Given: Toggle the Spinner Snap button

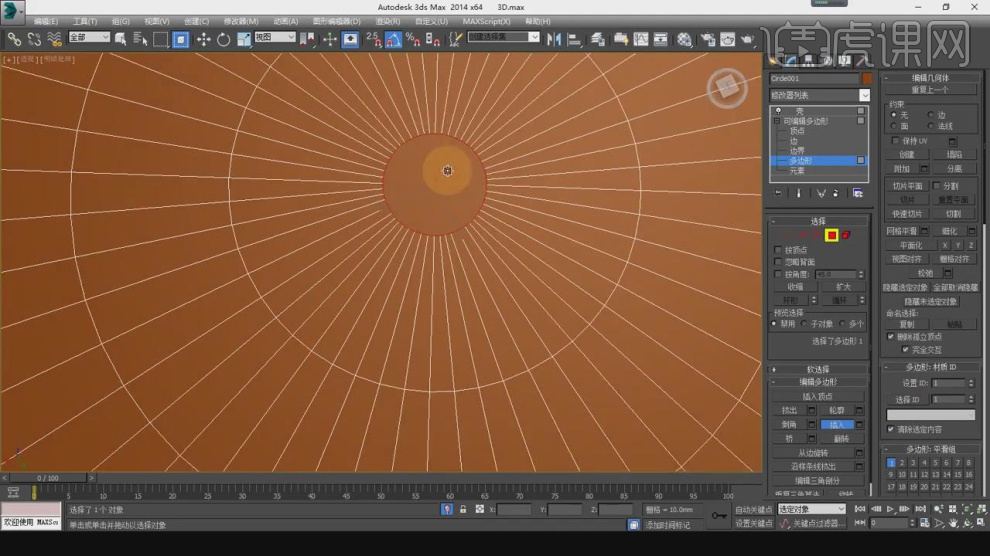Looking at the screenshot, I should tap(433, 39).
